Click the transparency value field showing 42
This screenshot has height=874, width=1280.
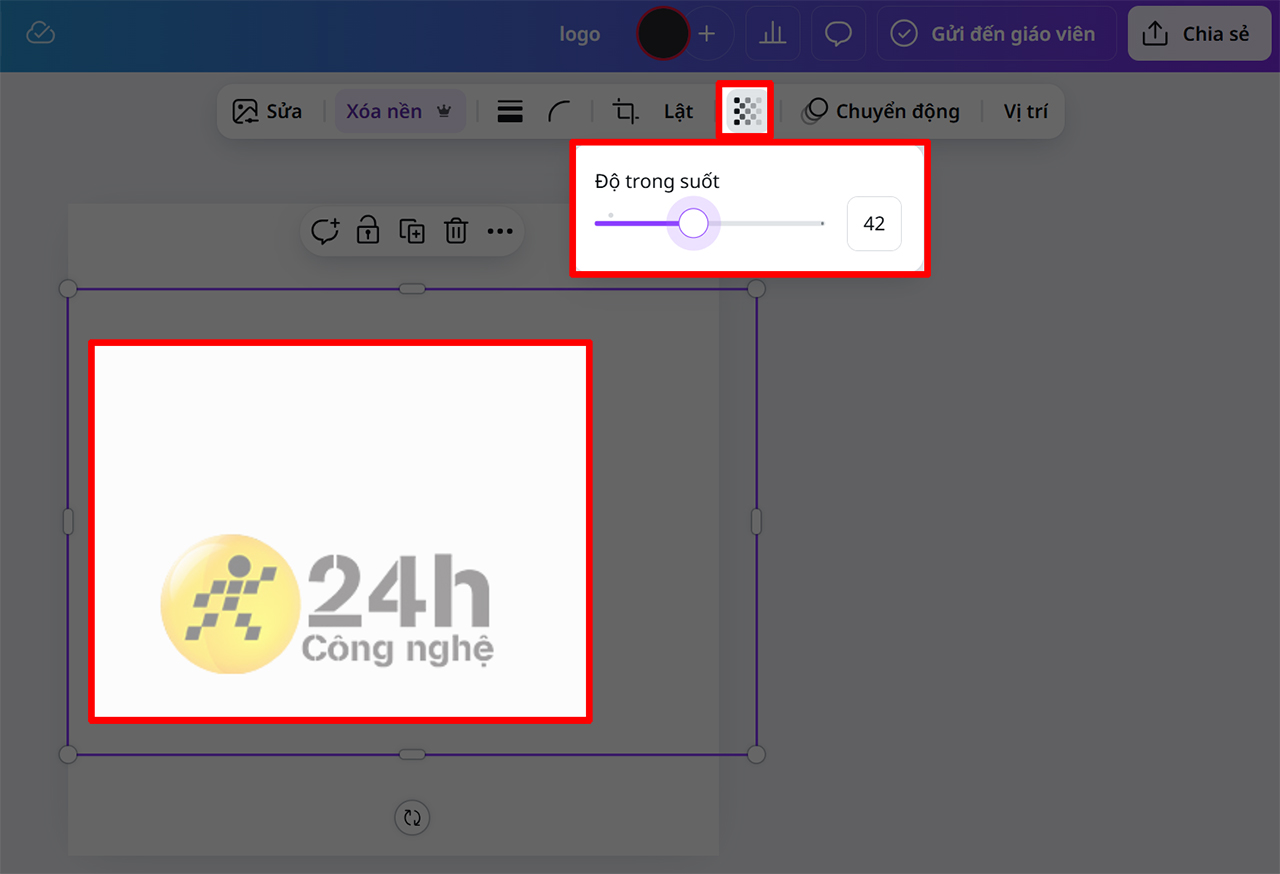874,223
